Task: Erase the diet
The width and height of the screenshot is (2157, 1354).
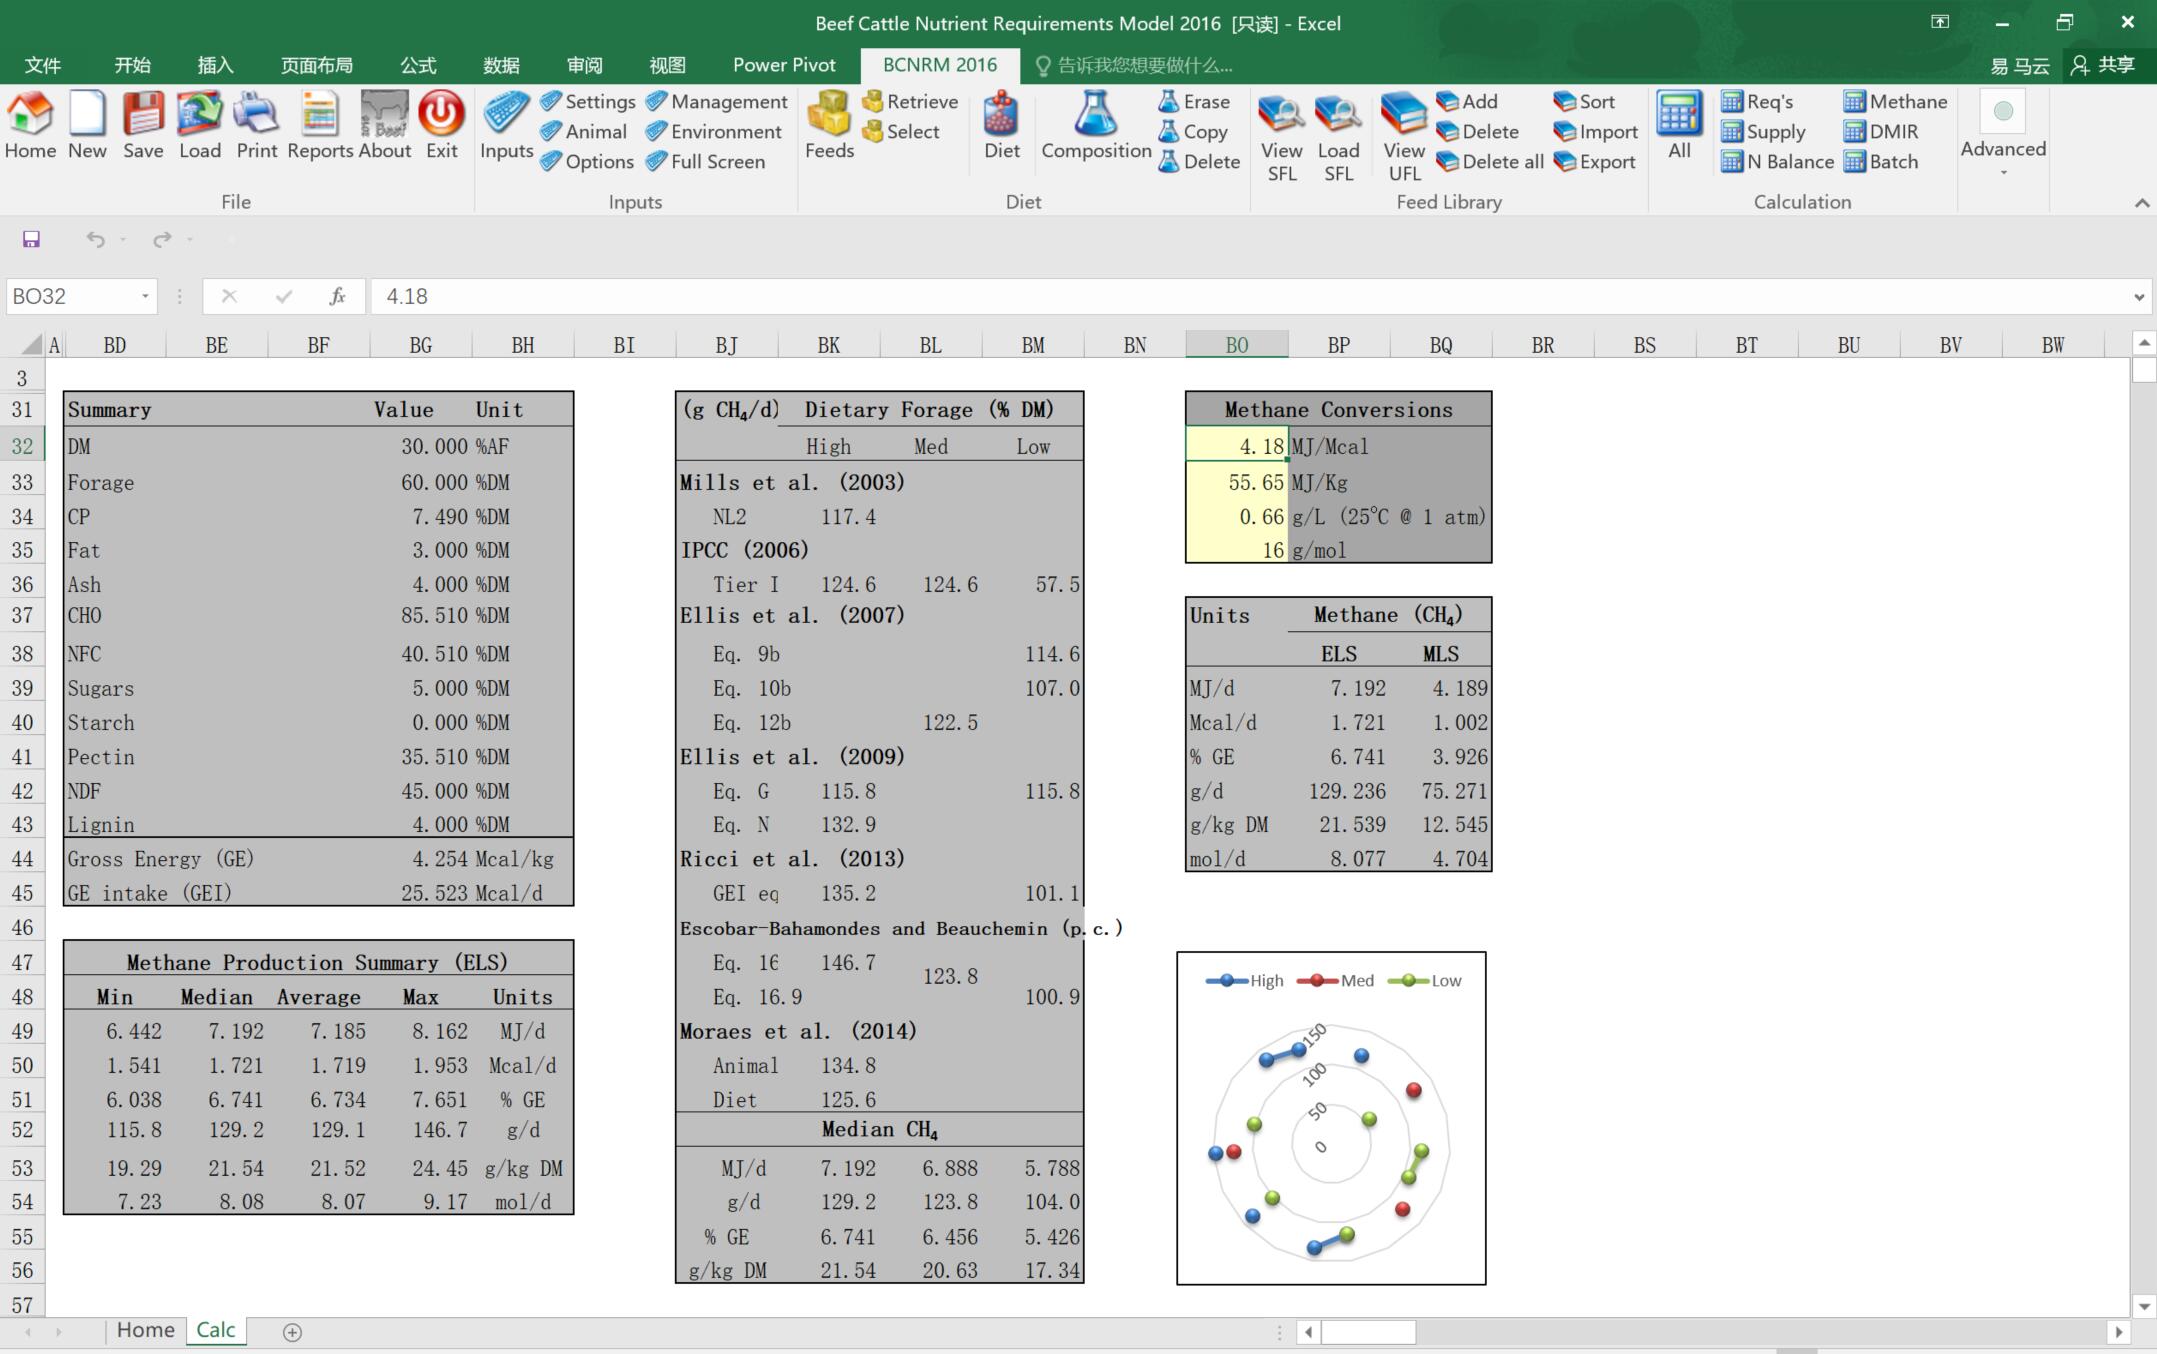Action: 1194,101
